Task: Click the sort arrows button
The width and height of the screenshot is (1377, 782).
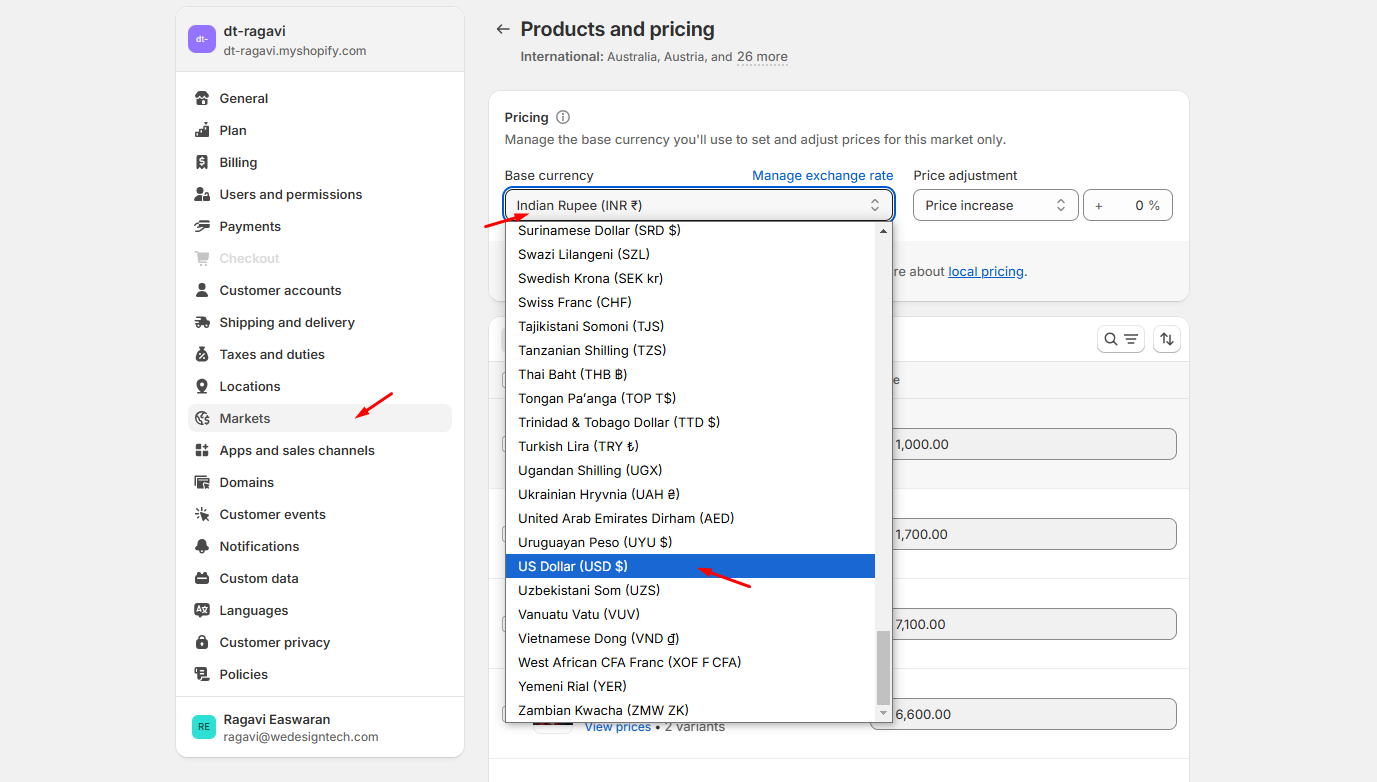Action: [1166, 339]
